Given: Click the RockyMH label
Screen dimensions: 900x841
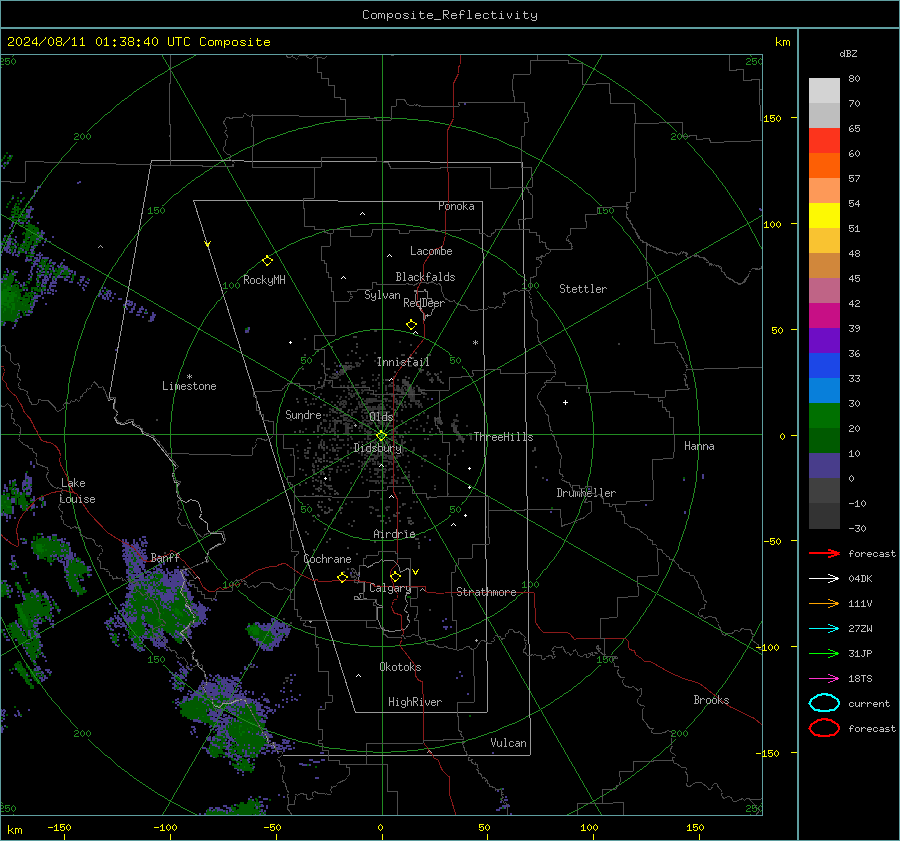Looking at the screenshot, I should pyautogui.click(x=264, y=280).
